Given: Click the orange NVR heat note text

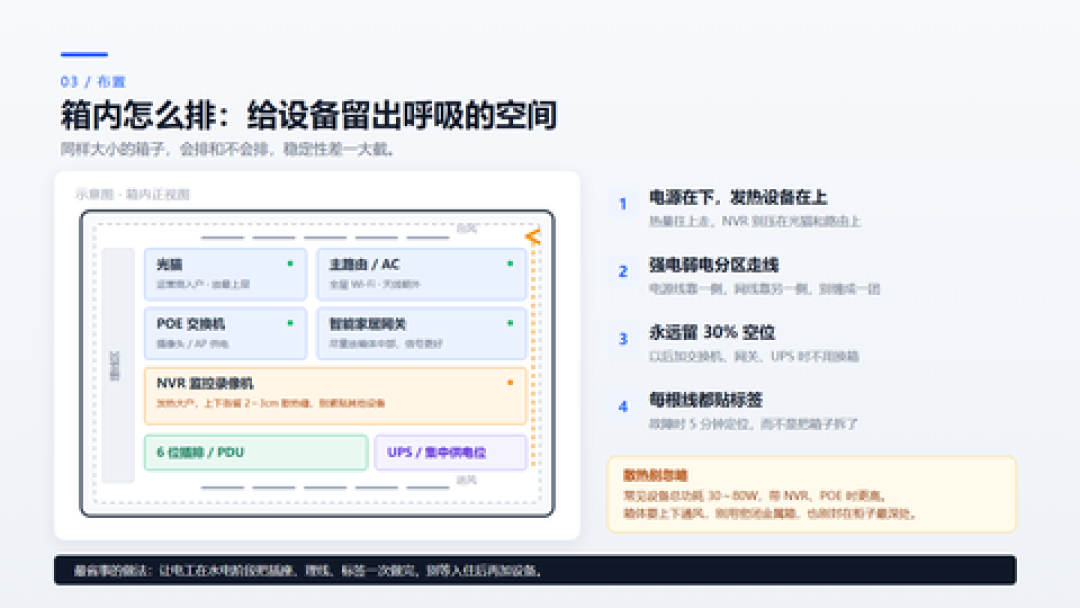Looking at the screenshot, I should (x=271, y=403).
